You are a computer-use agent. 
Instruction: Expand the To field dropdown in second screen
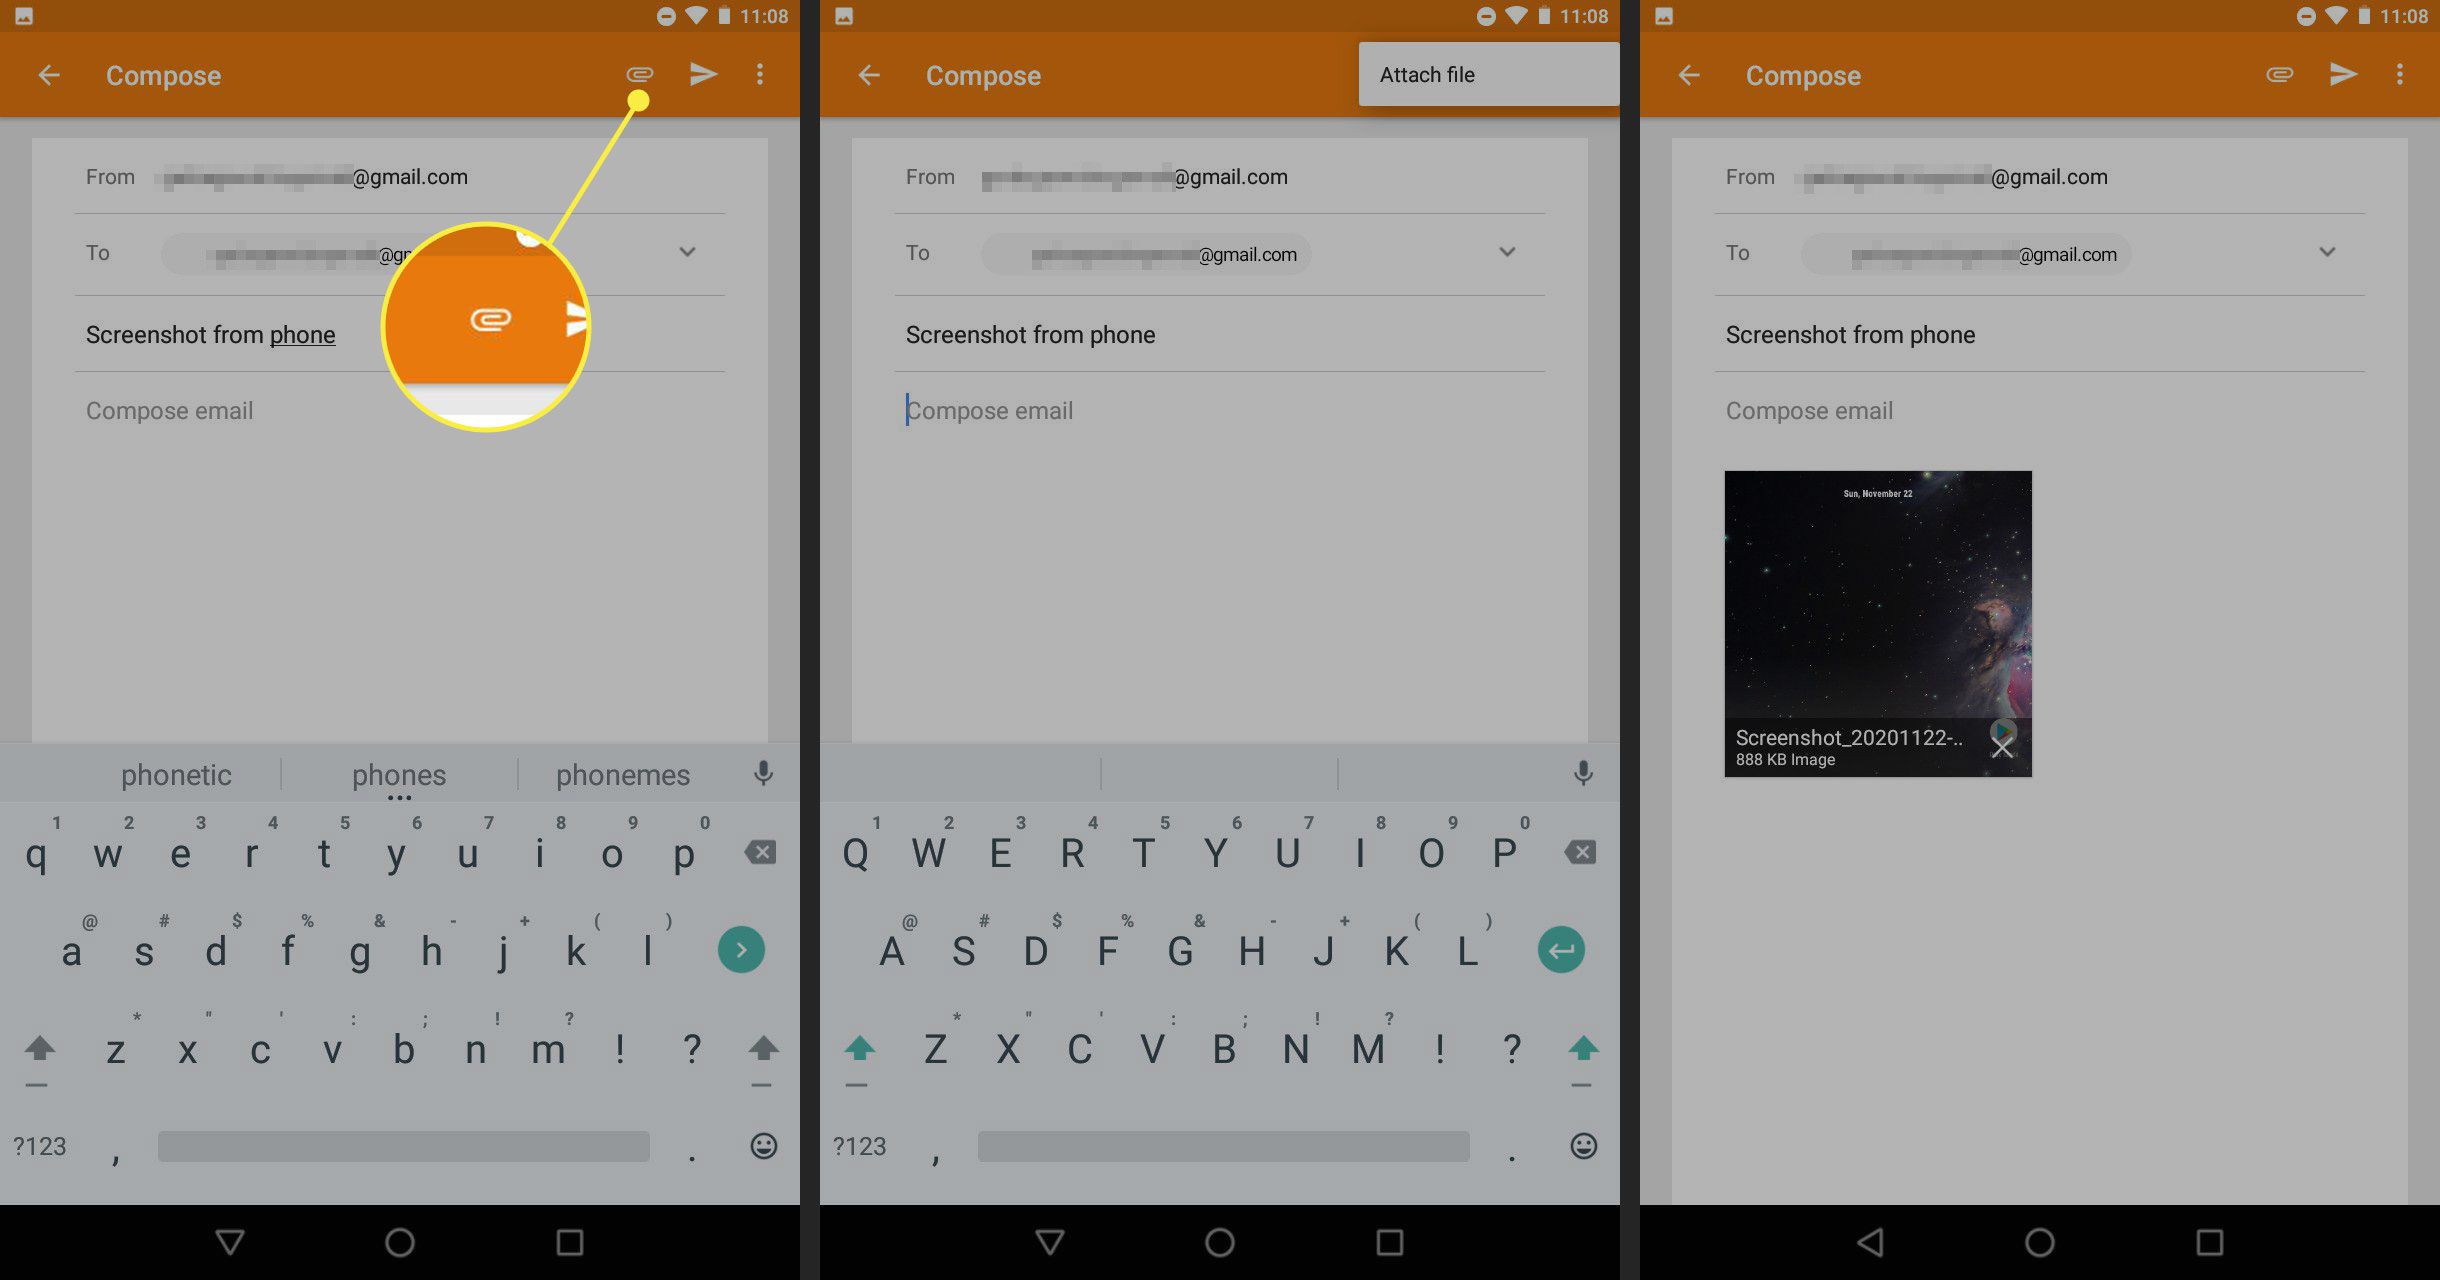pyautogui.click(x=1506, y=252)
